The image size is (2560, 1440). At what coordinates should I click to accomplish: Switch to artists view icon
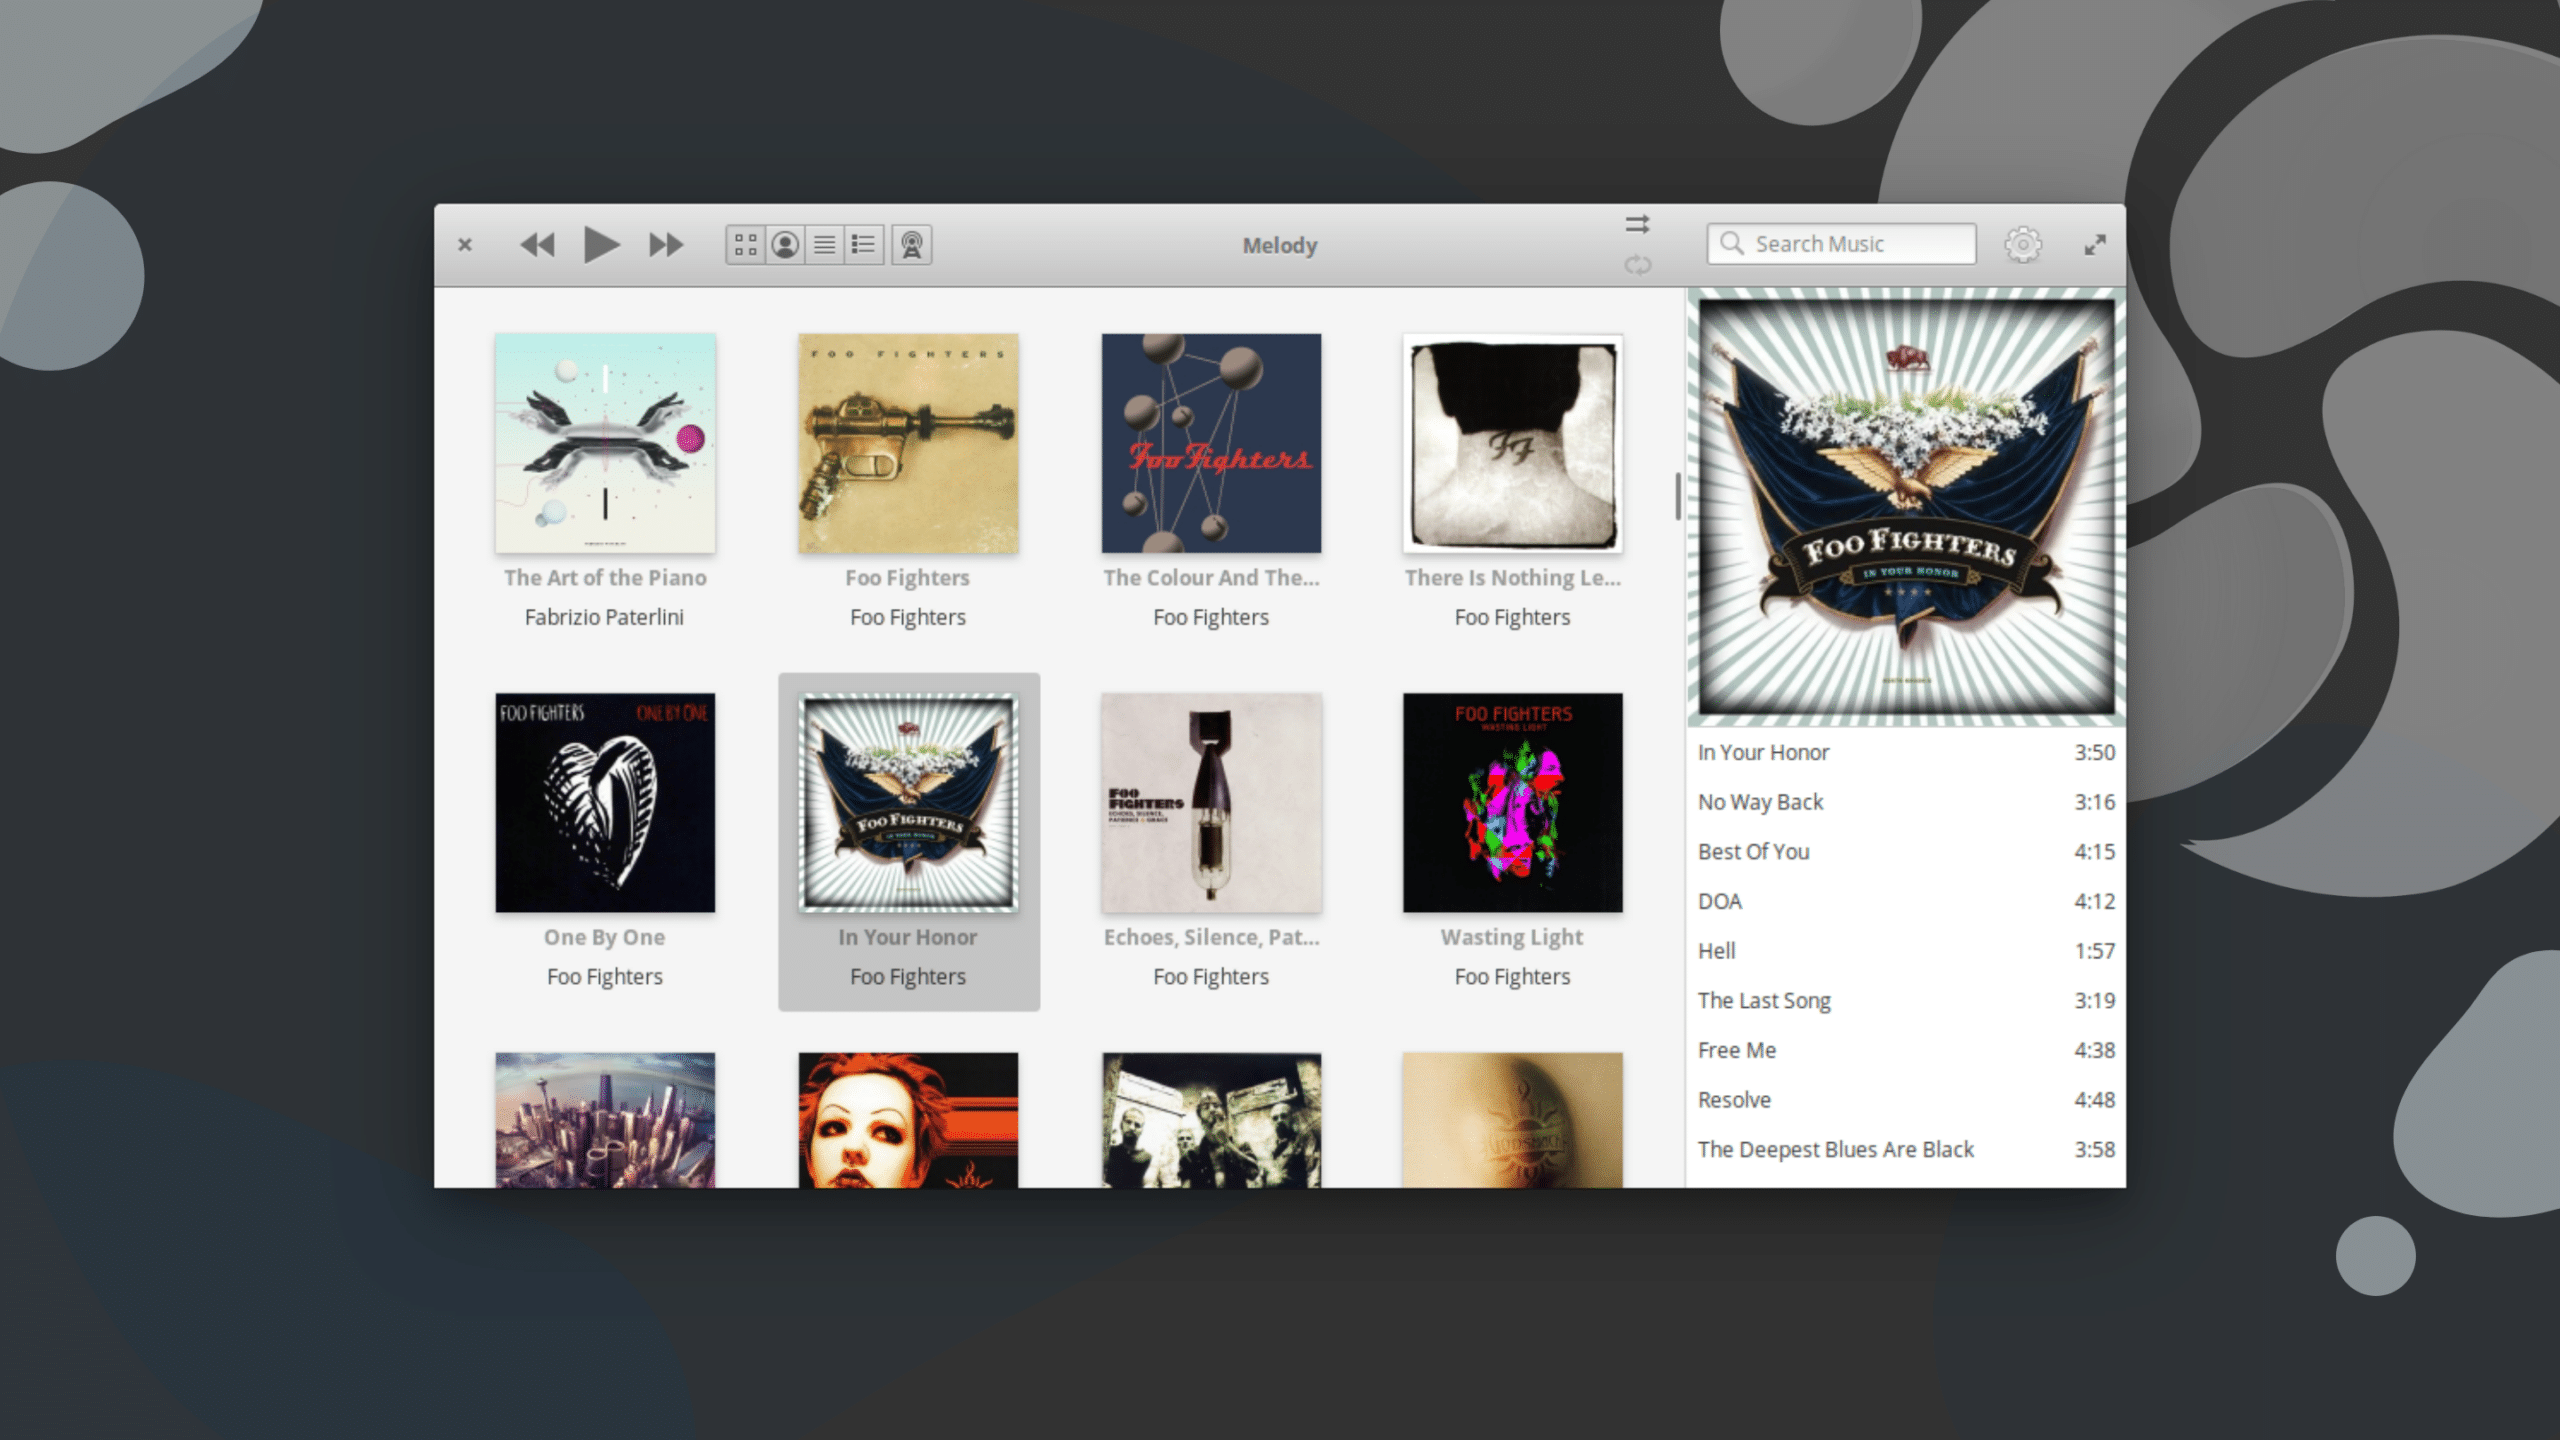tap(785, 245)
